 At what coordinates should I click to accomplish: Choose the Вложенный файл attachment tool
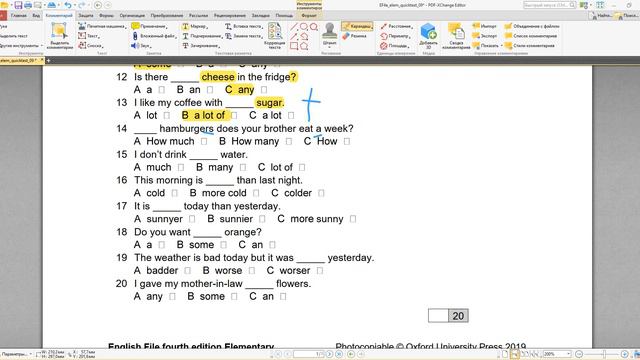point(154,36)
